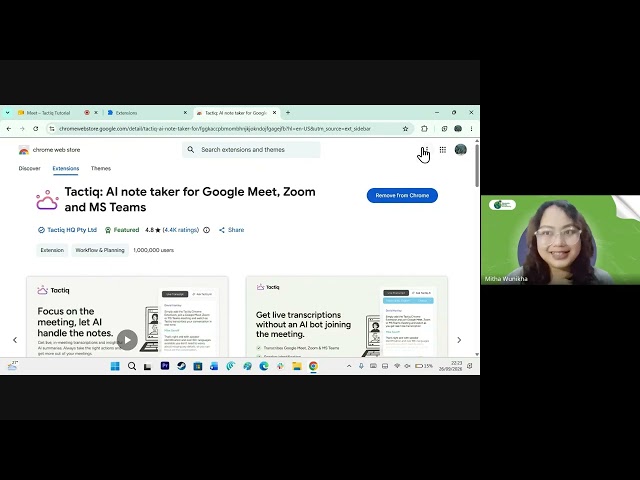Open the web store more options menu
This screenshot has width=640, height=480.
pyautogui.click(x=427, y=150)
